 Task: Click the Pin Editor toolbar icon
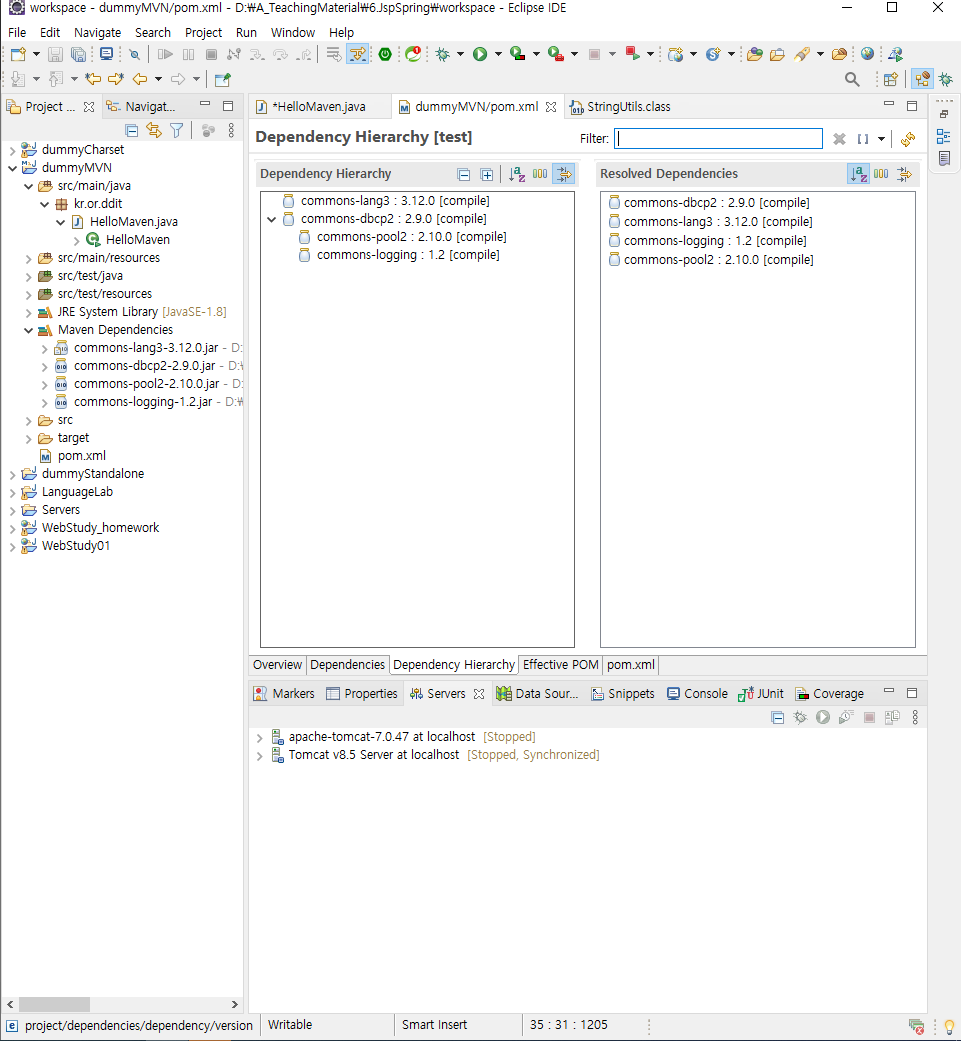[222, 80]
